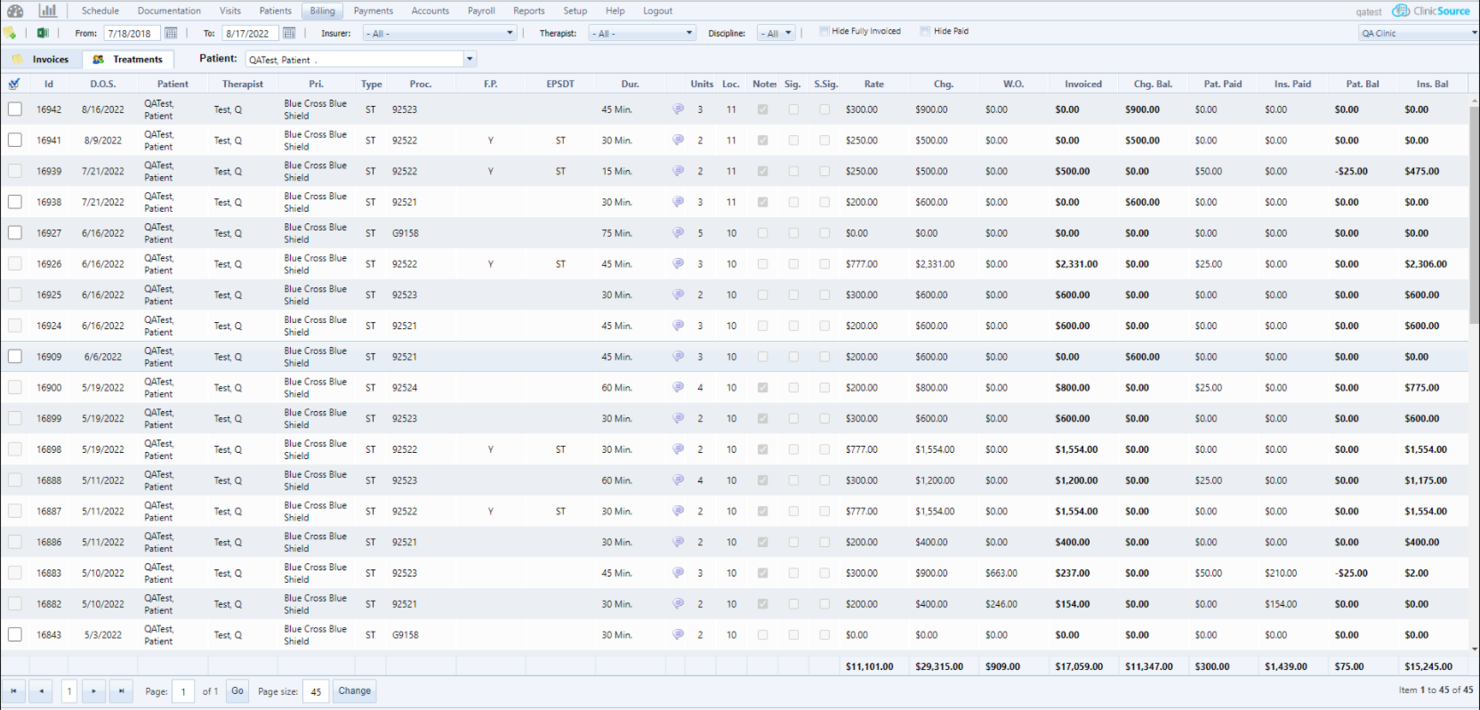Check the select-all box in grid header

(14, 83)
